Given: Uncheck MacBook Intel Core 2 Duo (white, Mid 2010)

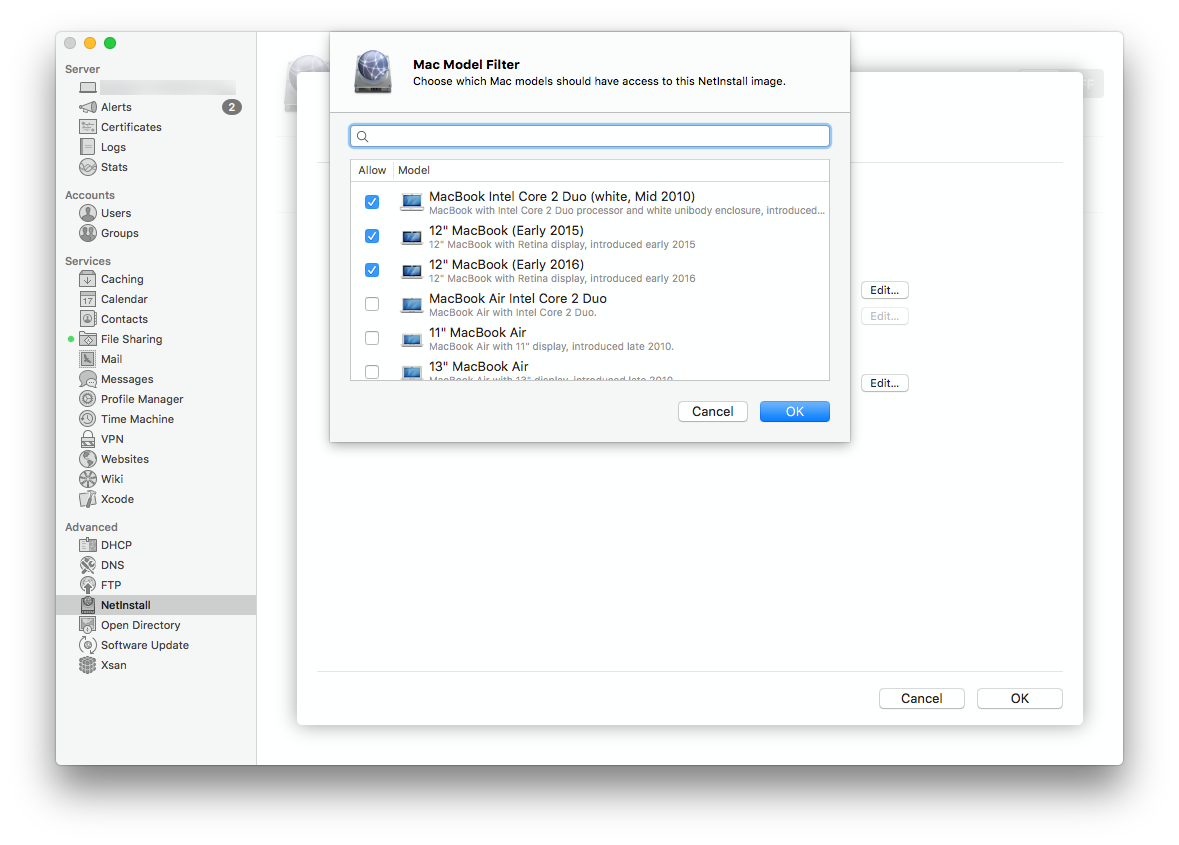Looking at the screenshot, I should pos(372,201).
